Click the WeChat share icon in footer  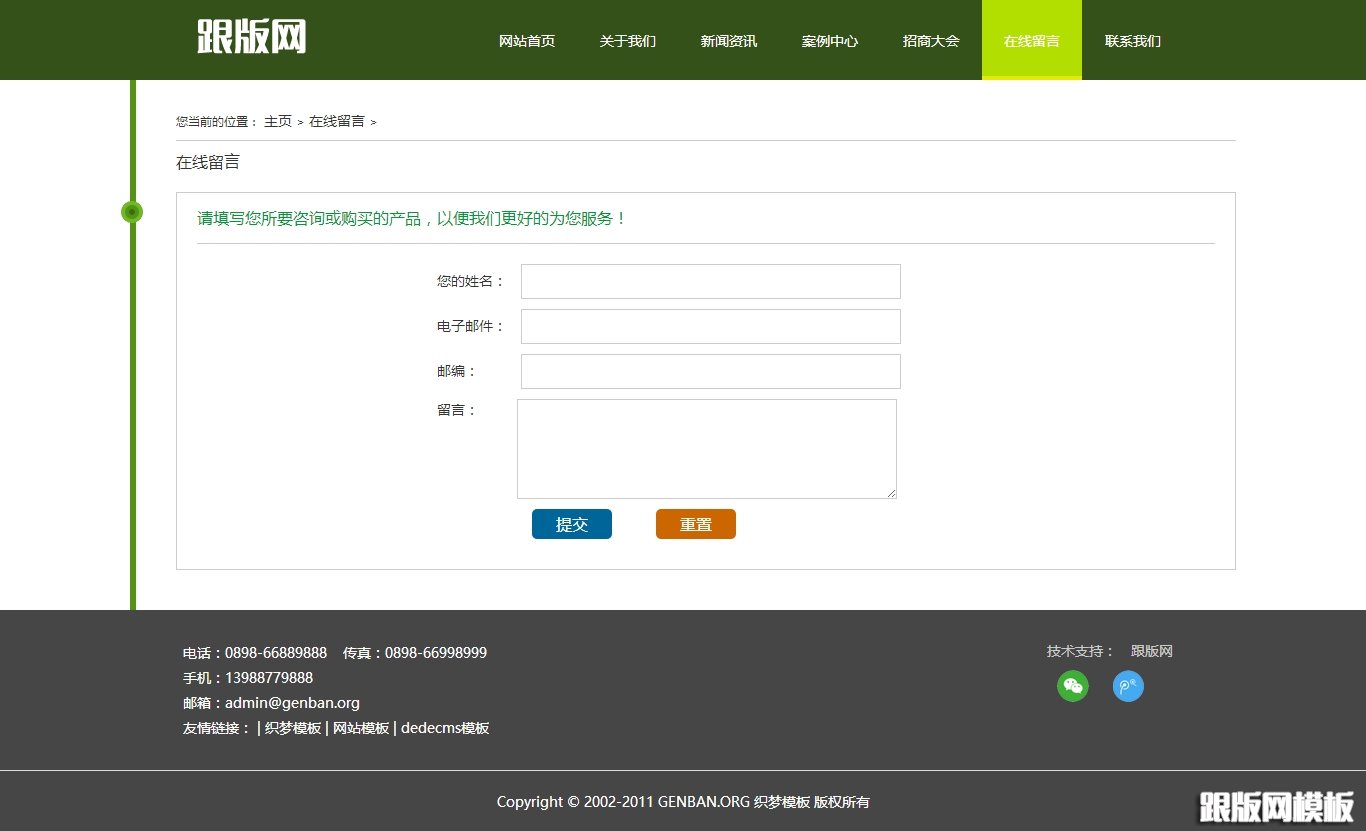pyautogui.click(x=1072, y=687)
